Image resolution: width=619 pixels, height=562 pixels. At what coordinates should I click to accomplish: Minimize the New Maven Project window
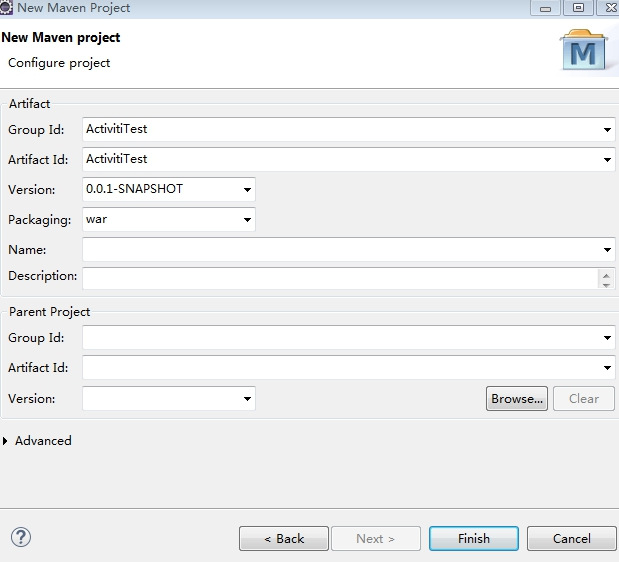coord(545,7)
